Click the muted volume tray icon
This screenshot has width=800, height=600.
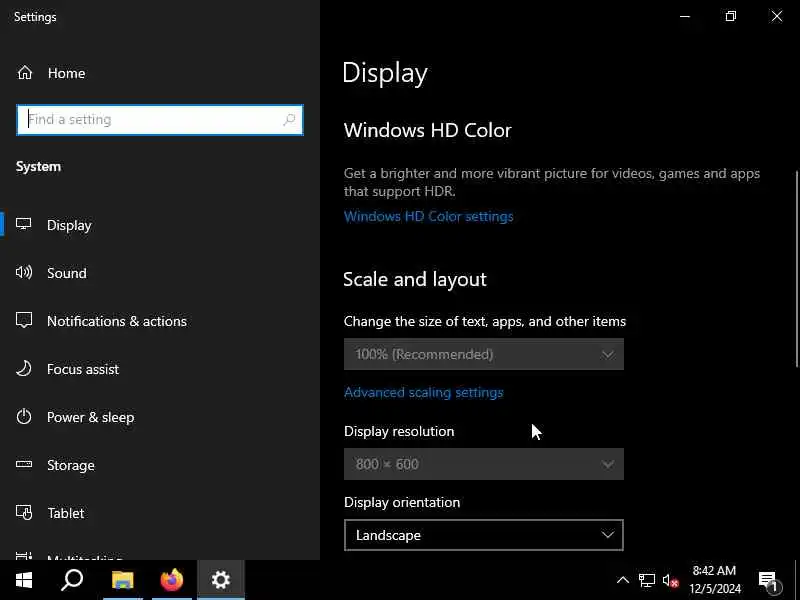670,581
